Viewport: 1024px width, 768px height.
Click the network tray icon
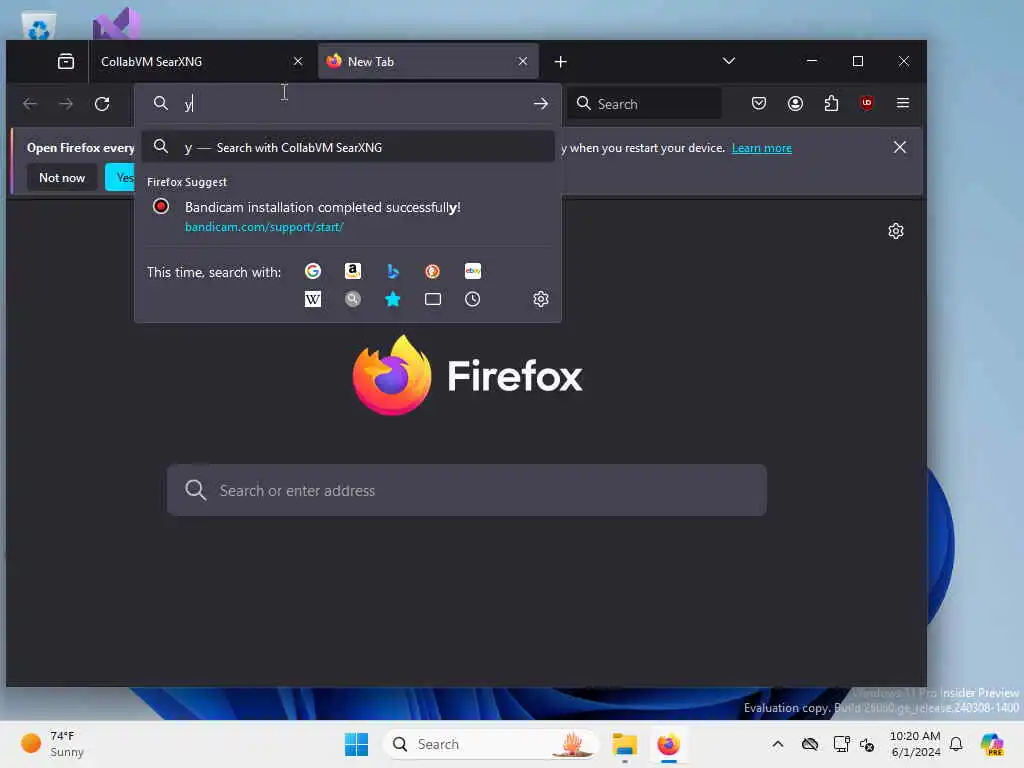click(841, 744)
